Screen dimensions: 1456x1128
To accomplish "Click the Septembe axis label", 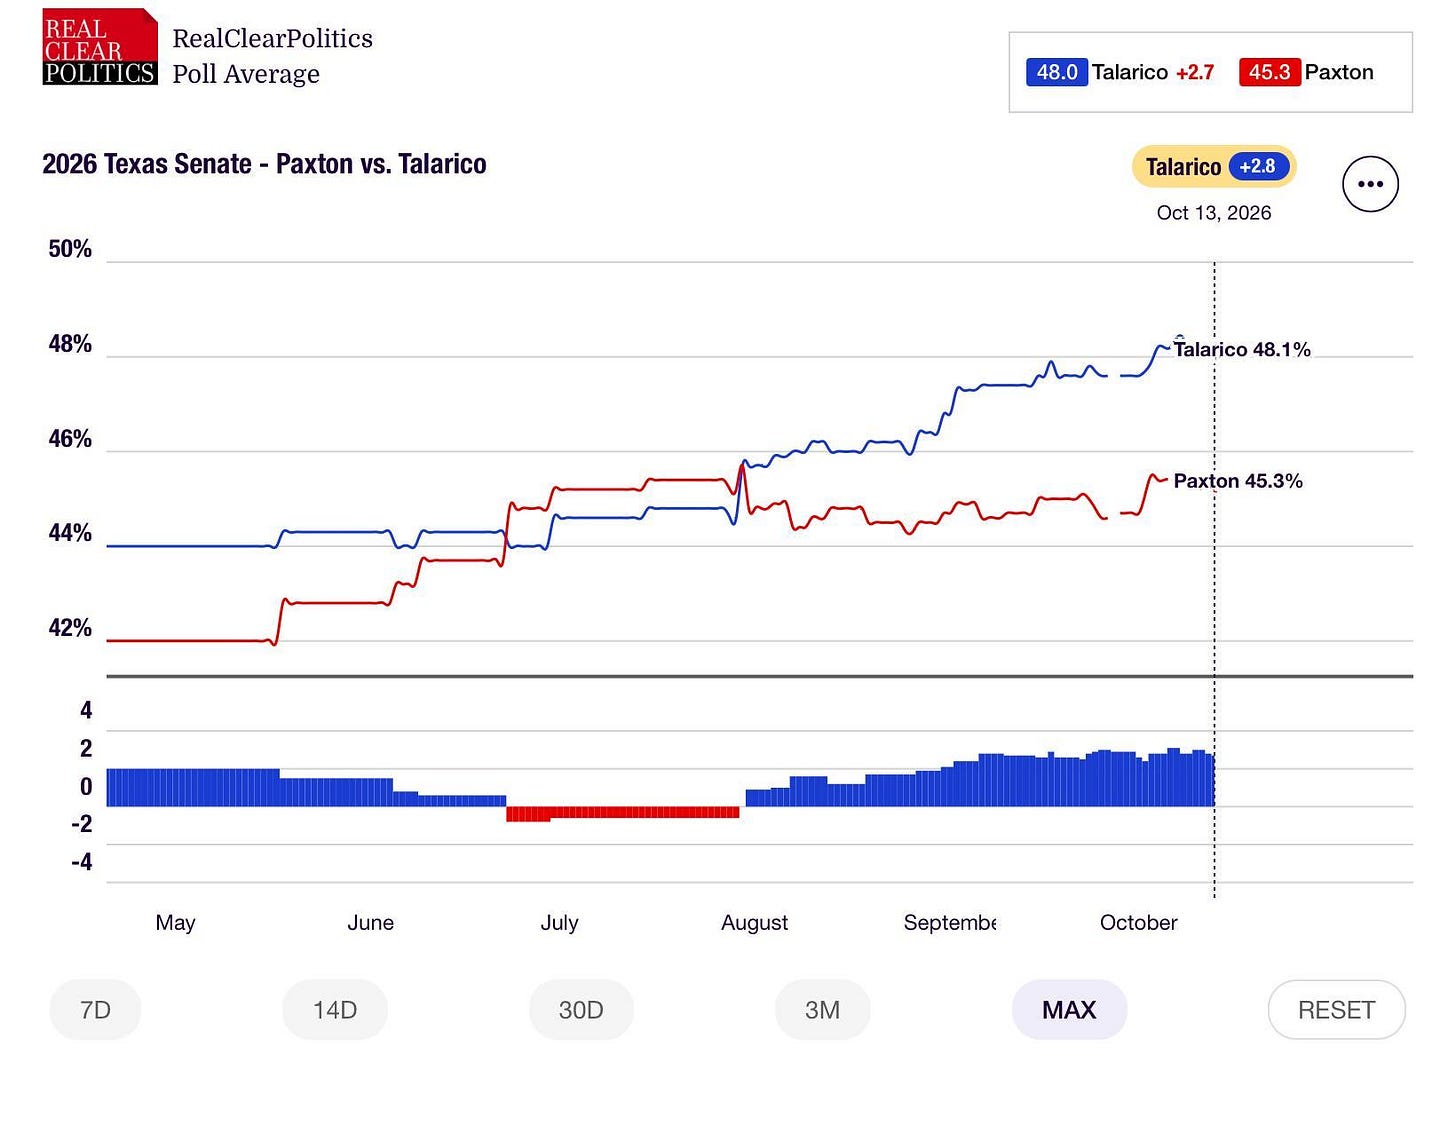I will coord(950,923).
